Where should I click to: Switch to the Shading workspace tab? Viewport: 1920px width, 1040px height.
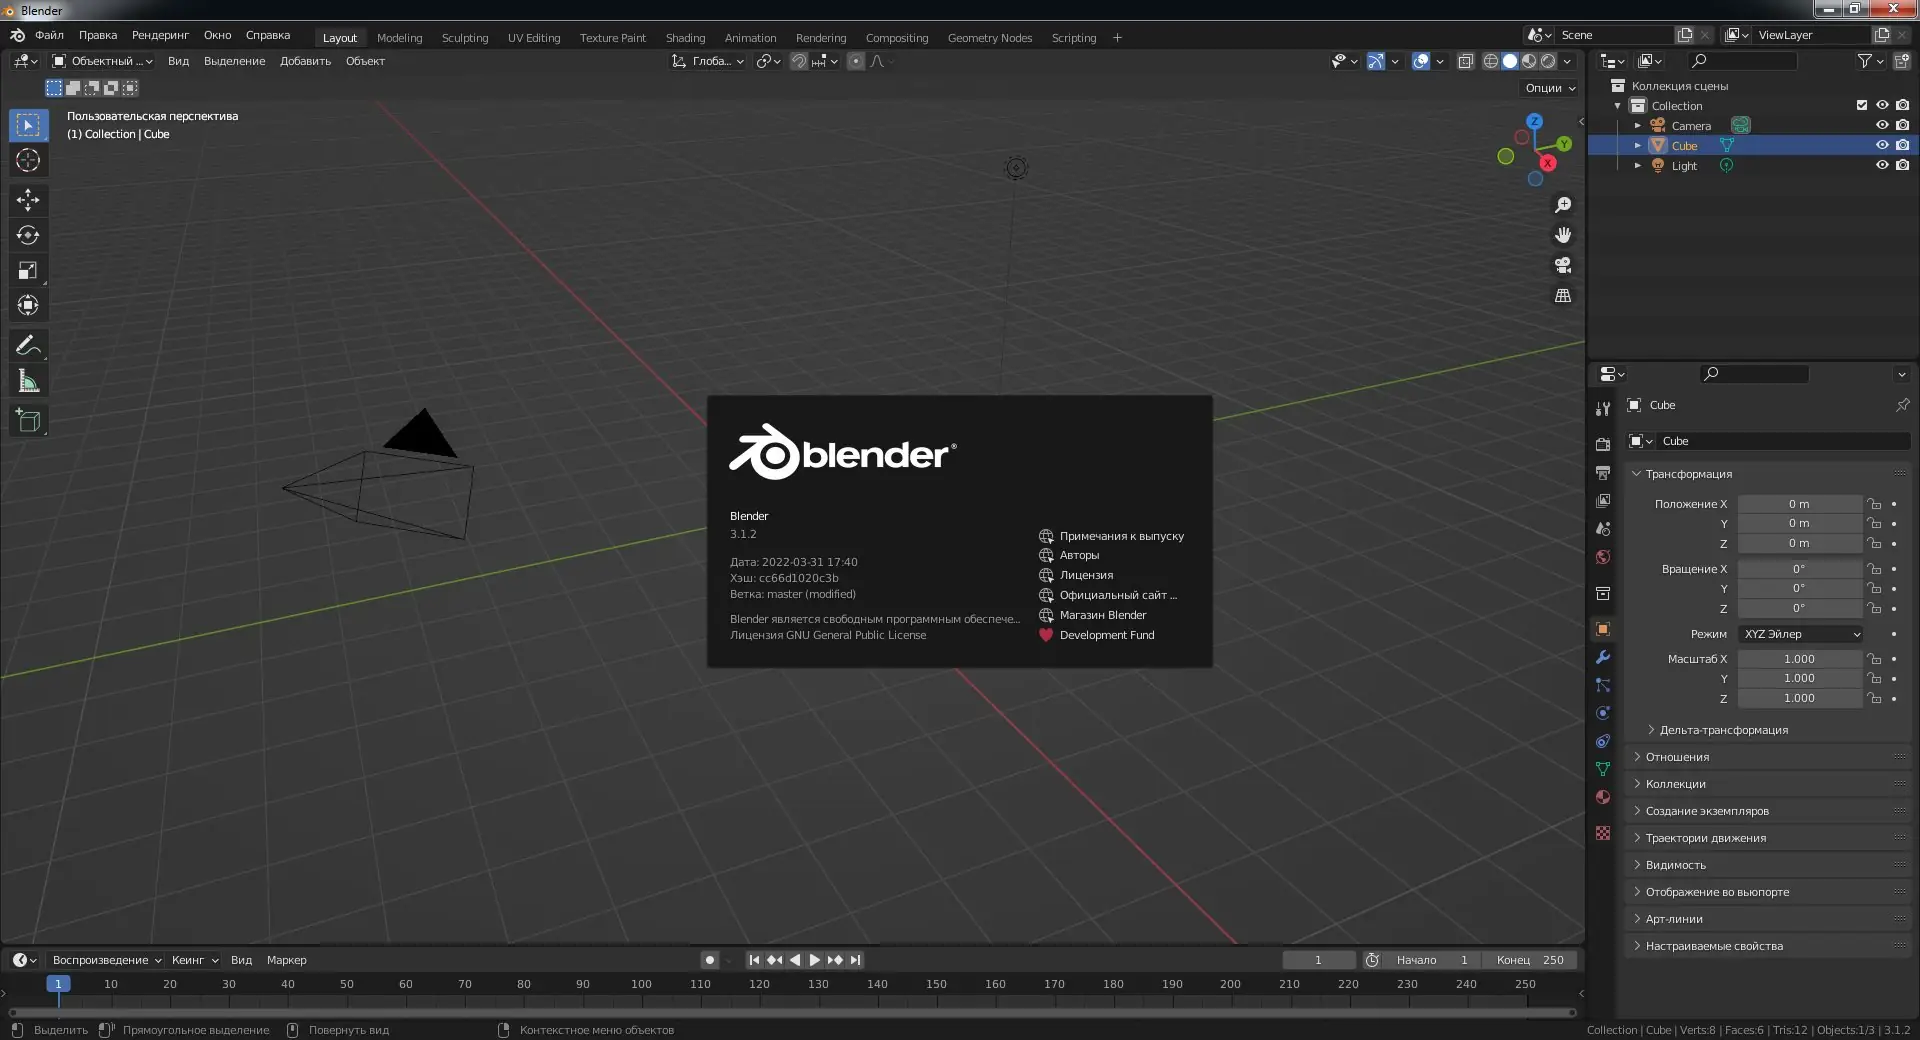pyautogui.click(x=685, y=38)
